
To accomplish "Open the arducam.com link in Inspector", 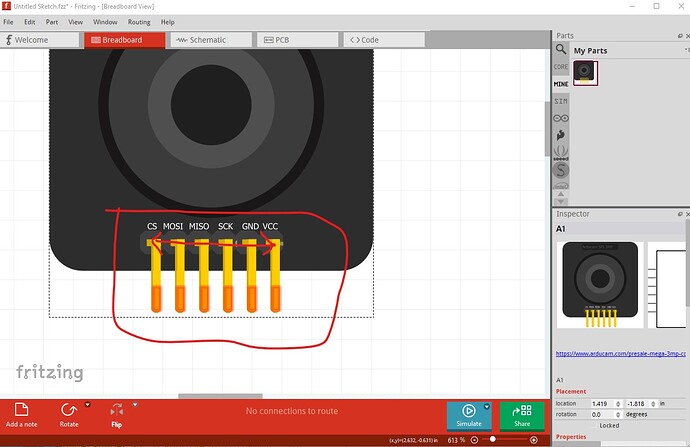I will (620, 353).
